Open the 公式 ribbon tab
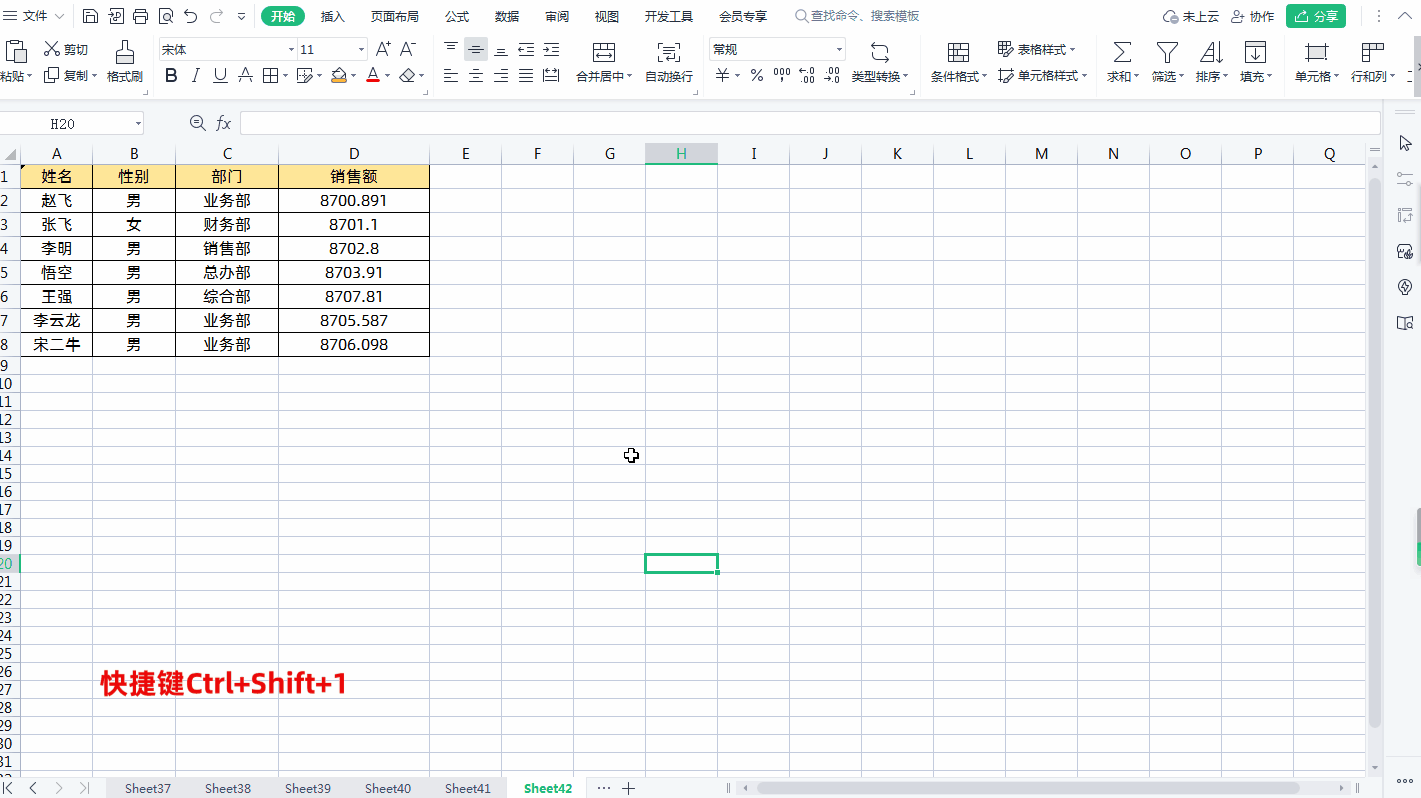Screen dimensions: 1421x798 pyautogui.click(x=457, y=16)
